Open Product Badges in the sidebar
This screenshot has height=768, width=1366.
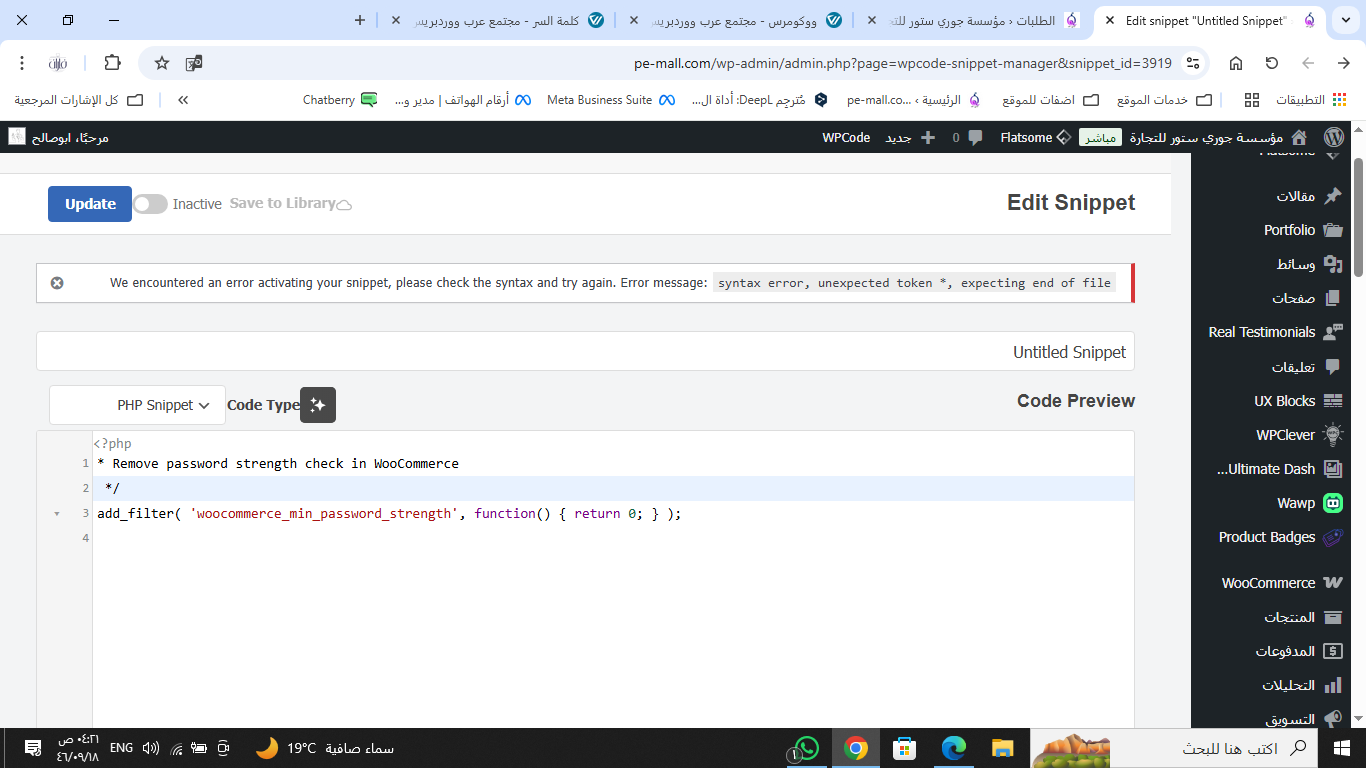(1279, 537)
